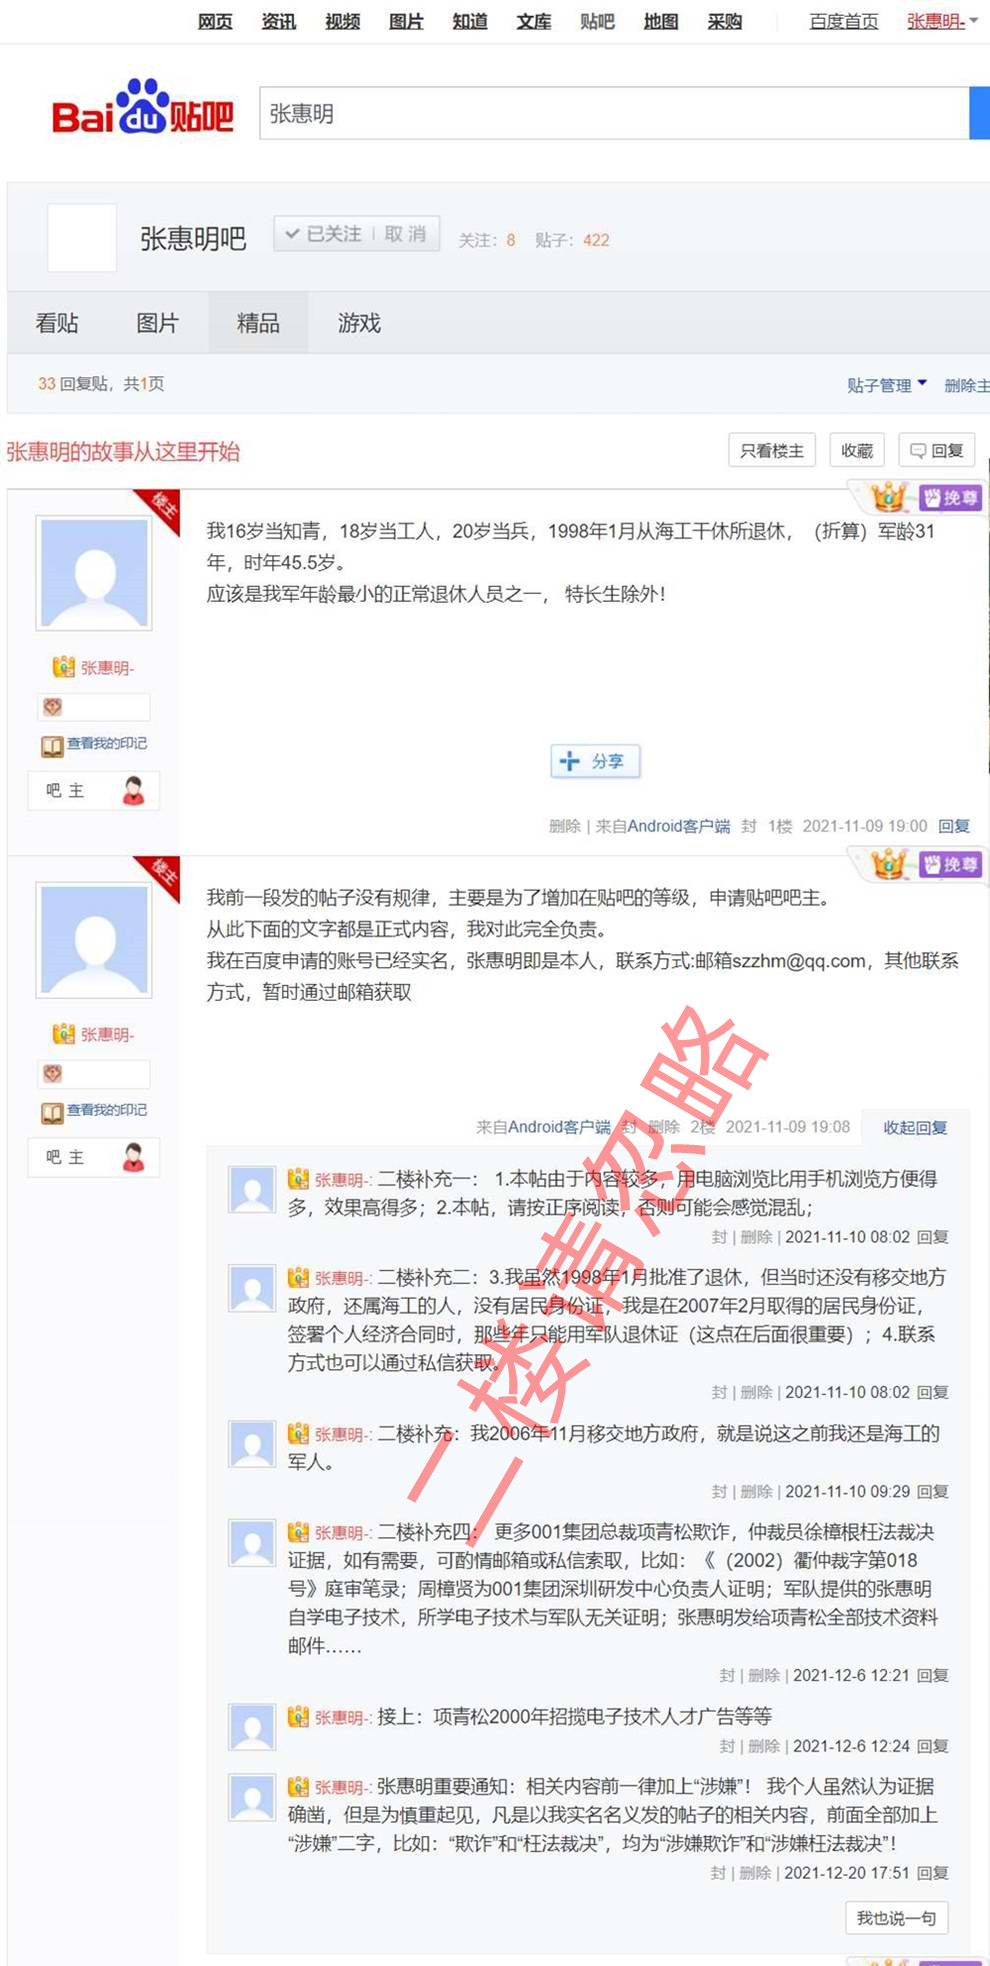The image size is (990, 1966).
Task: Click the speech bubble 回复 button near title
Action: click(937, 451)
